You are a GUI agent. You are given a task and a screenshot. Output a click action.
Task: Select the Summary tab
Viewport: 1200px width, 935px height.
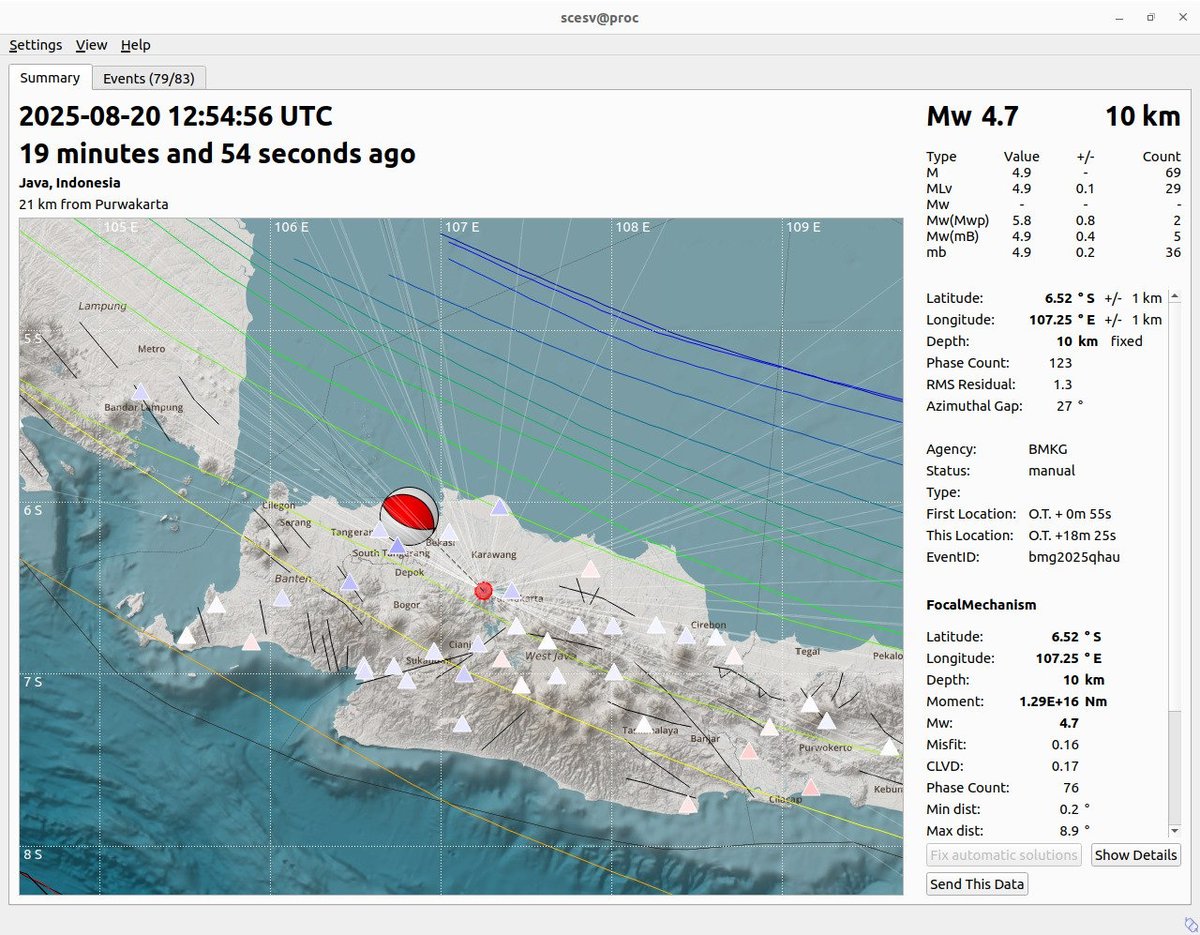click(50, 77)
